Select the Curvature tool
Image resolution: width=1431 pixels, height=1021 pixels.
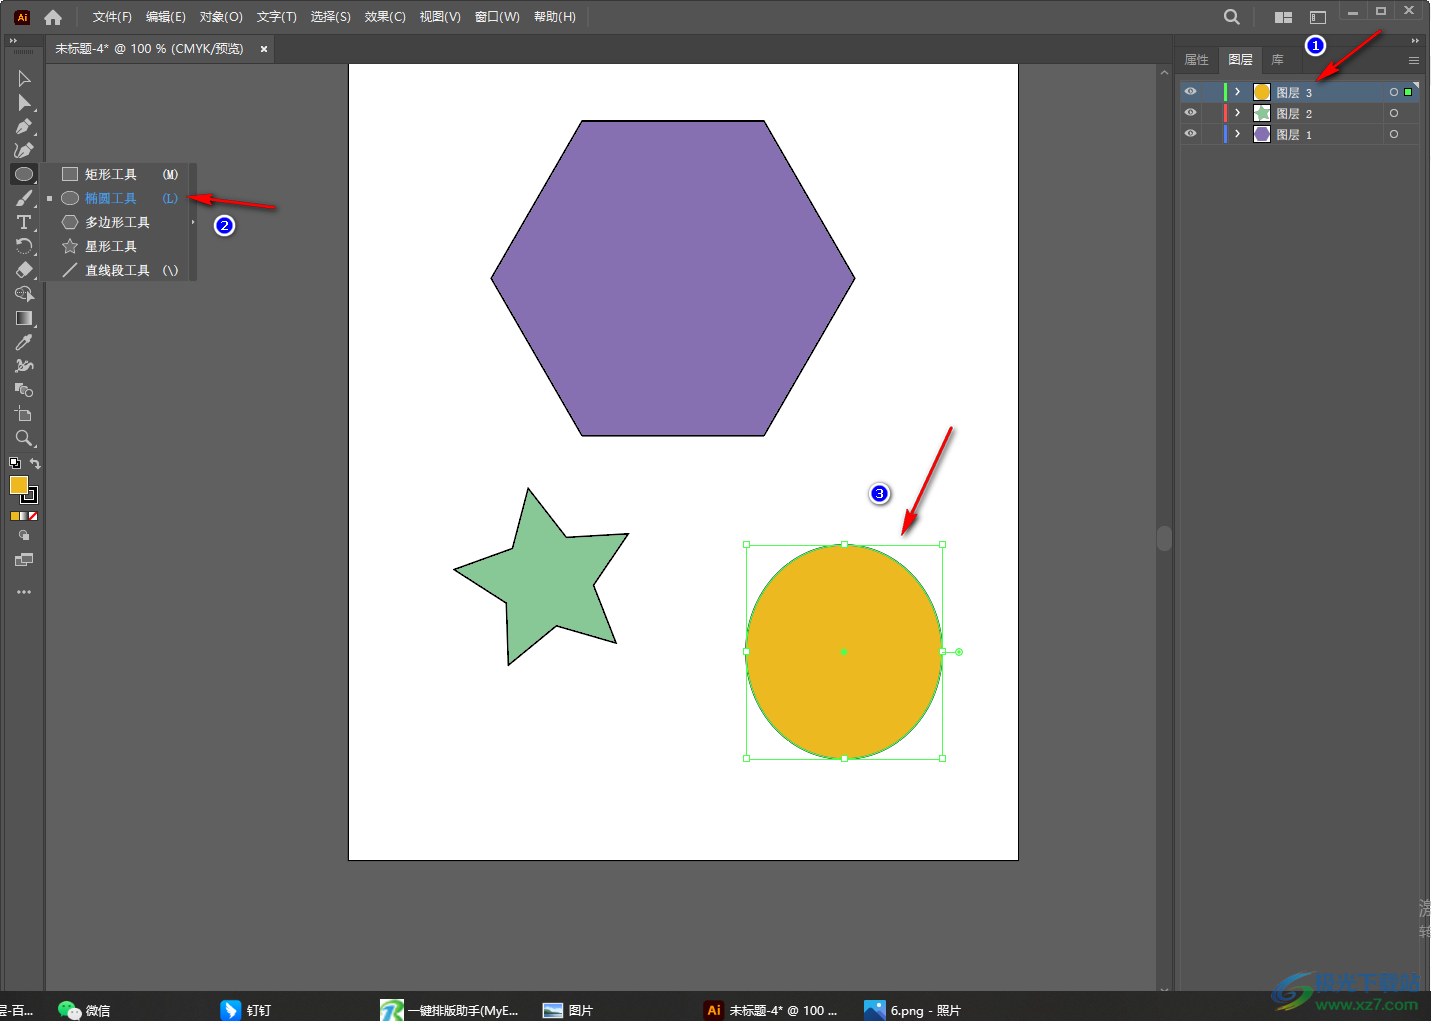coord(24,150)
